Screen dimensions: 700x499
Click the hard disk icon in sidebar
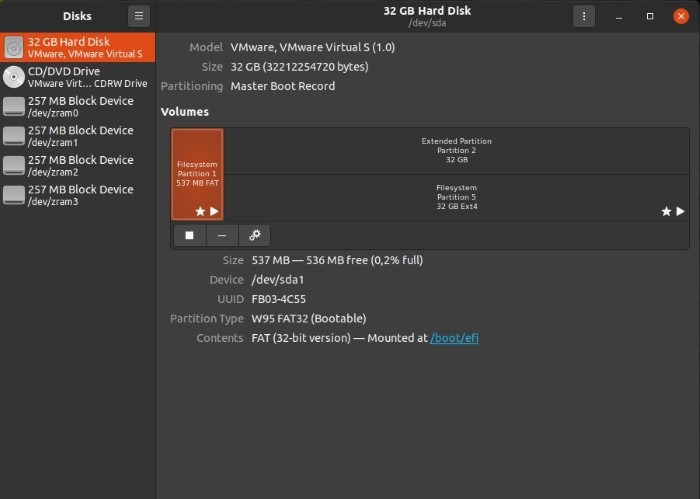click(x=14, y=47)
